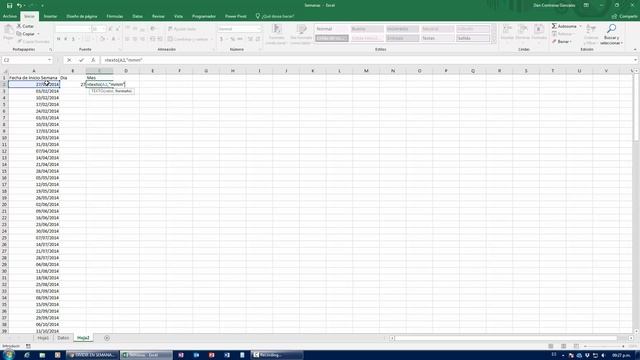
Task: Select the Datos sheet tab
Action: [63, 338]
